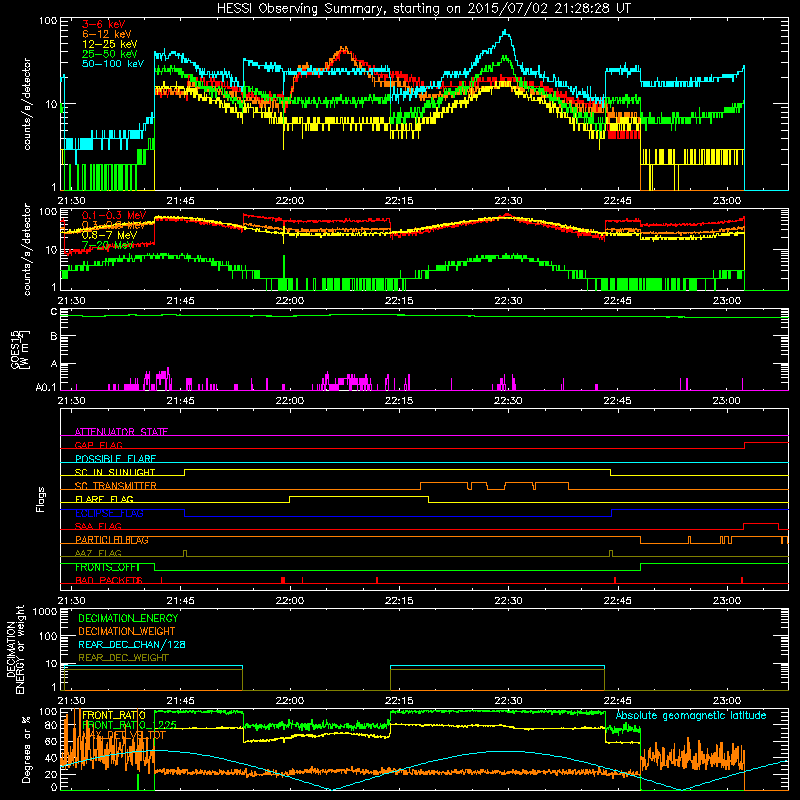This screenshot has width=800, height=800.
Task: Select the SC_TRANSMITTER flag label
Action: 116,486
